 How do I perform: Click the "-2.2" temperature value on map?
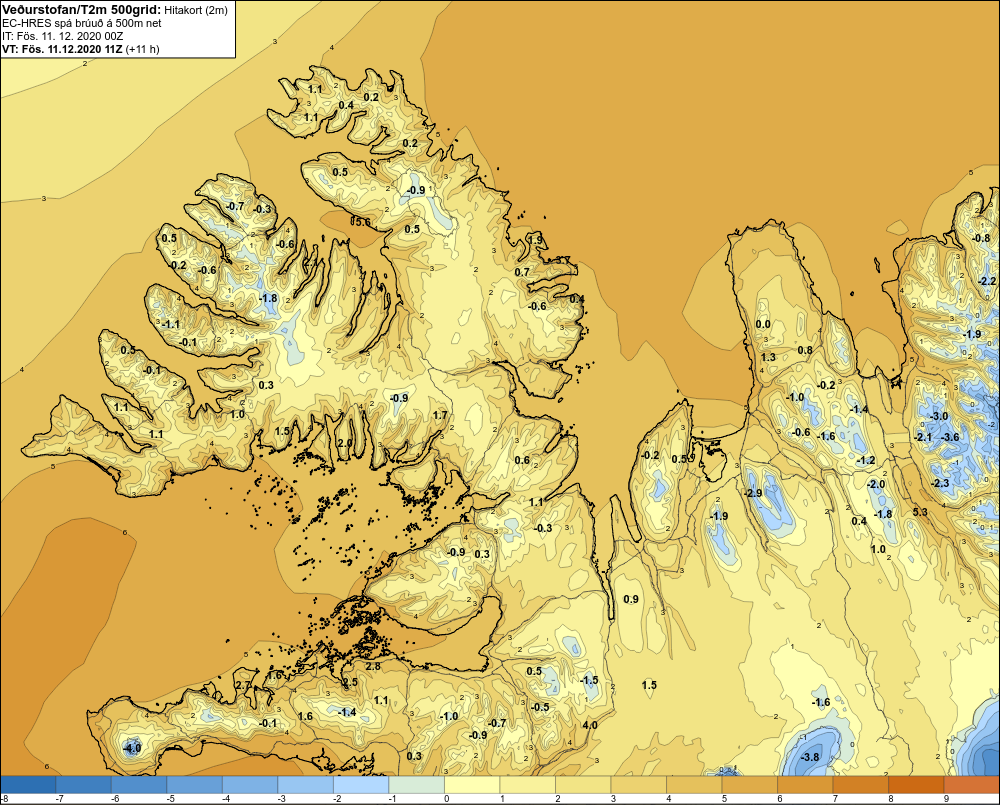(986, 281)
